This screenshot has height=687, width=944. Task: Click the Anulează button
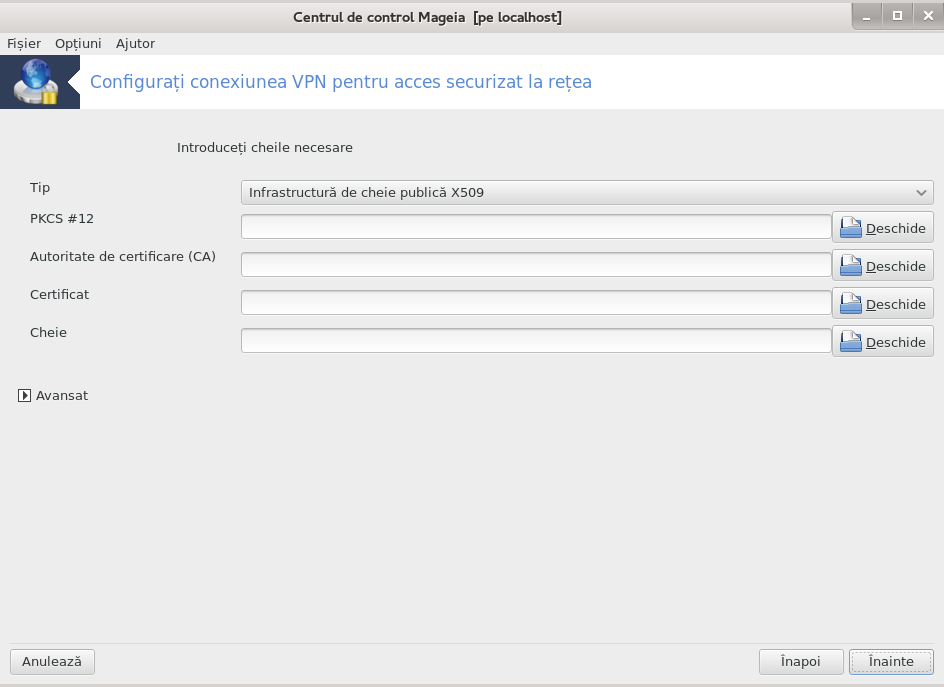pos(52,662)
